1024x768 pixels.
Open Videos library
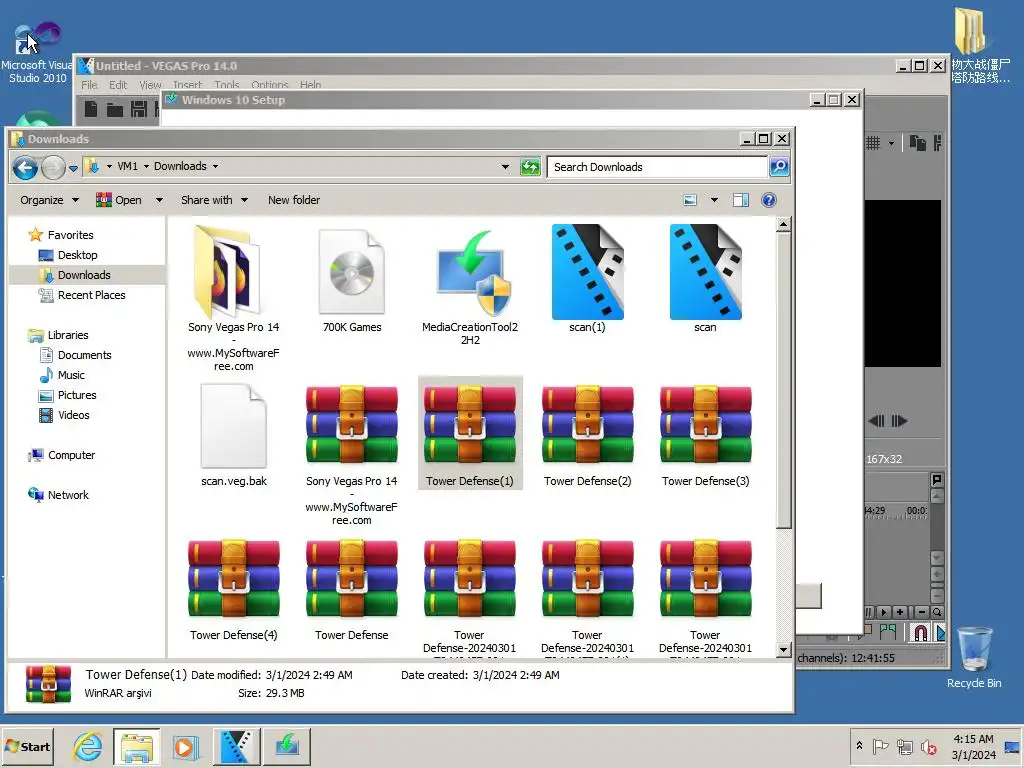[x=73, y=415]
